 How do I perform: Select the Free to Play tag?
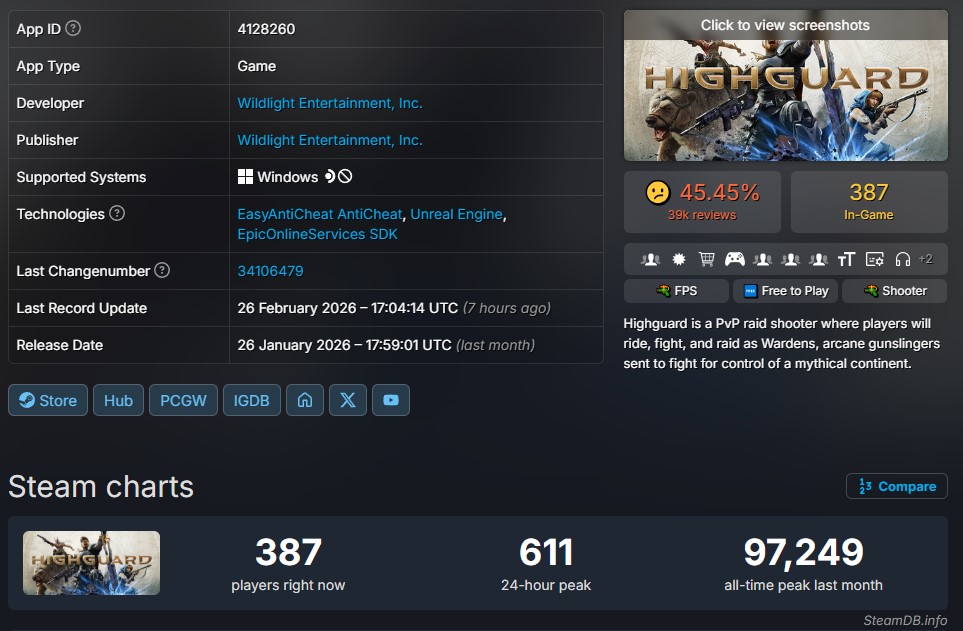786,291
